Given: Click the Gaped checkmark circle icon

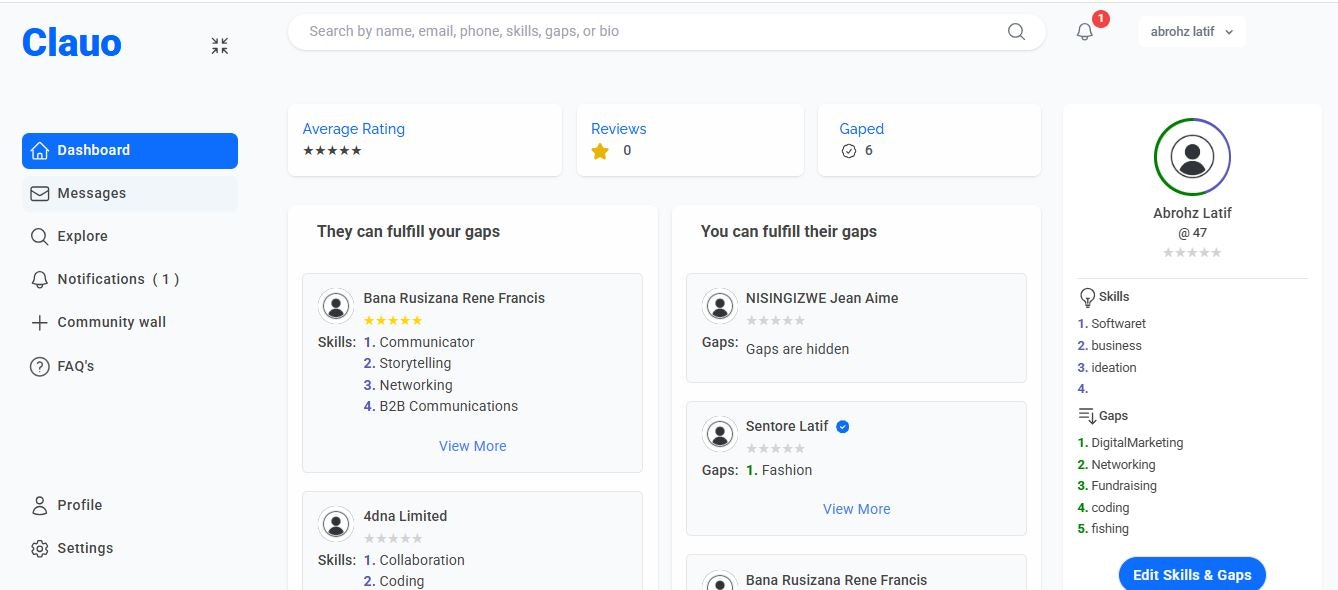Looking at the screenshot, I should tap(849, 151).
